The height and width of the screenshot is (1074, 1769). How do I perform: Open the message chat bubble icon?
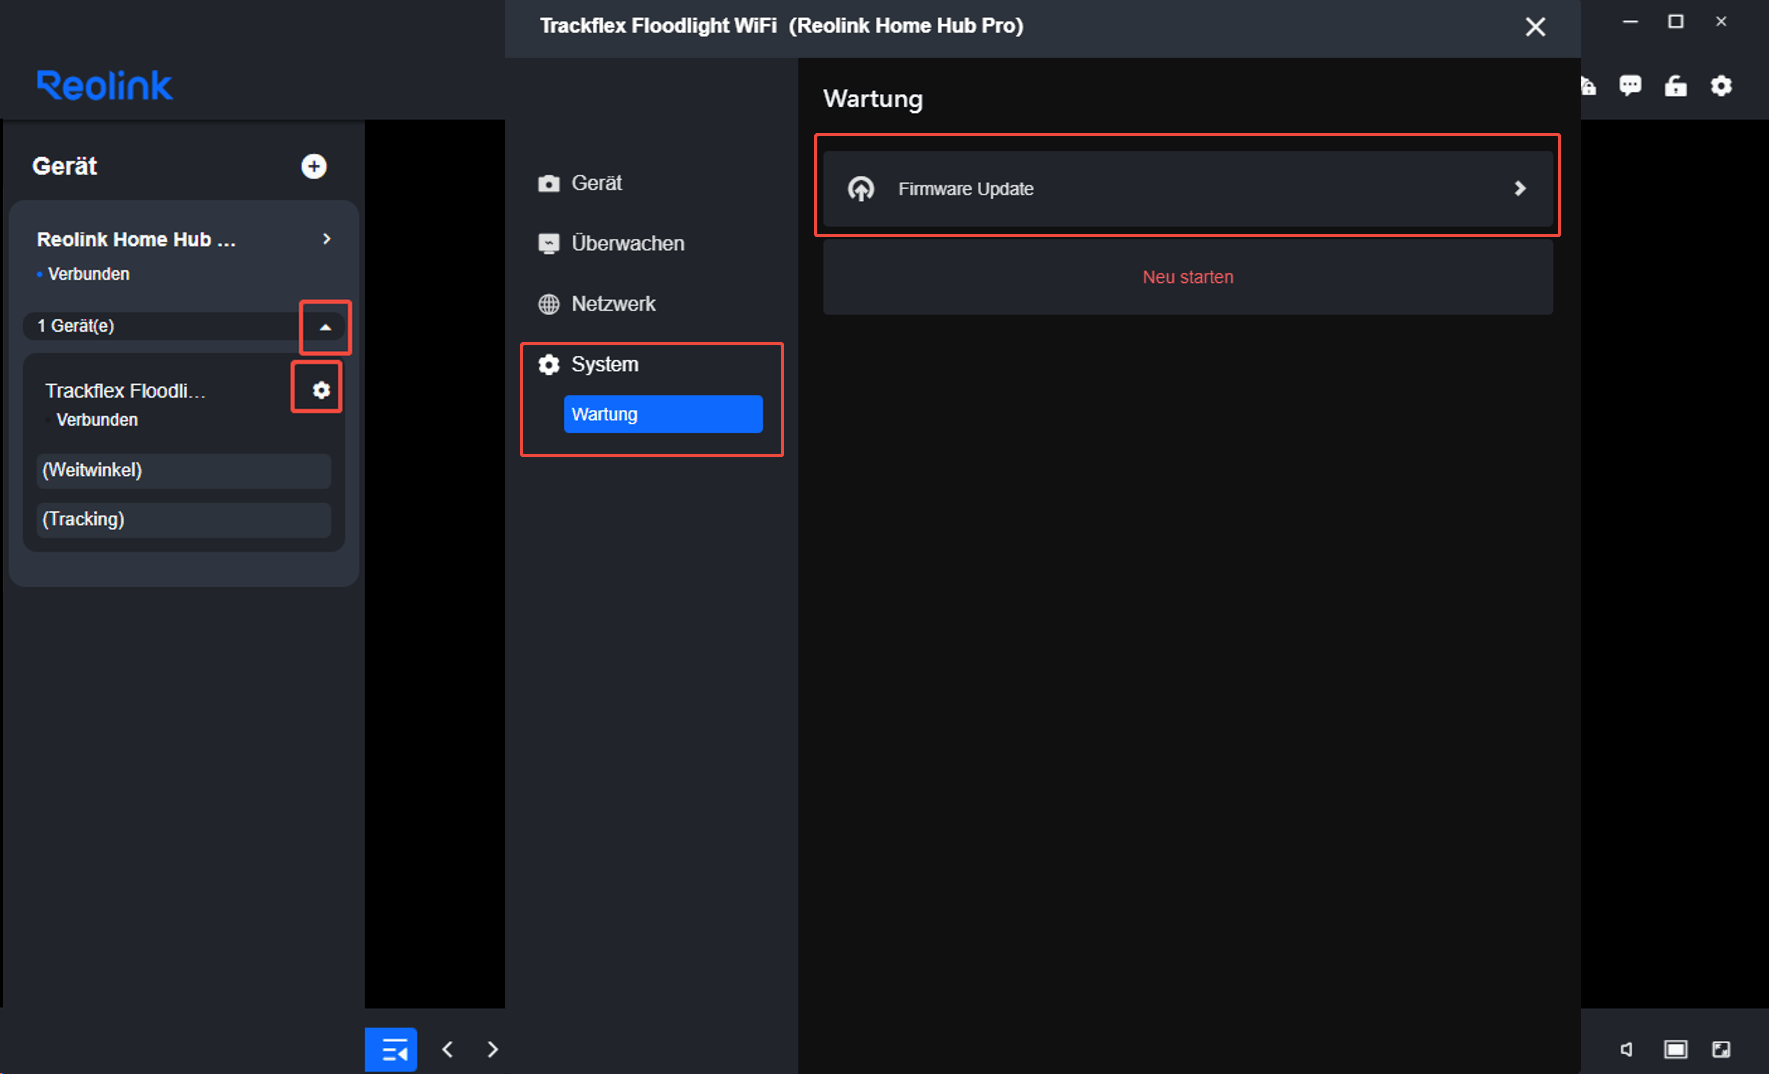click(x=1630, y=86)
